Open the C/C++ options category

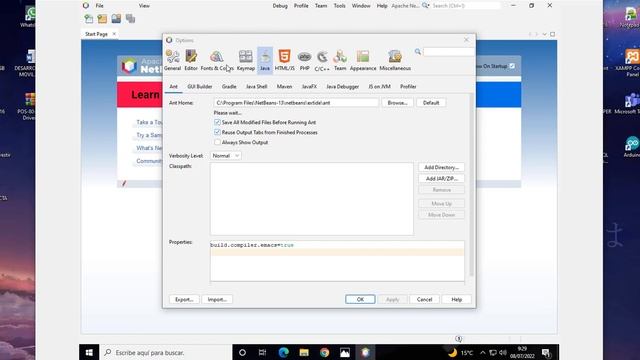tap(322, 60)
